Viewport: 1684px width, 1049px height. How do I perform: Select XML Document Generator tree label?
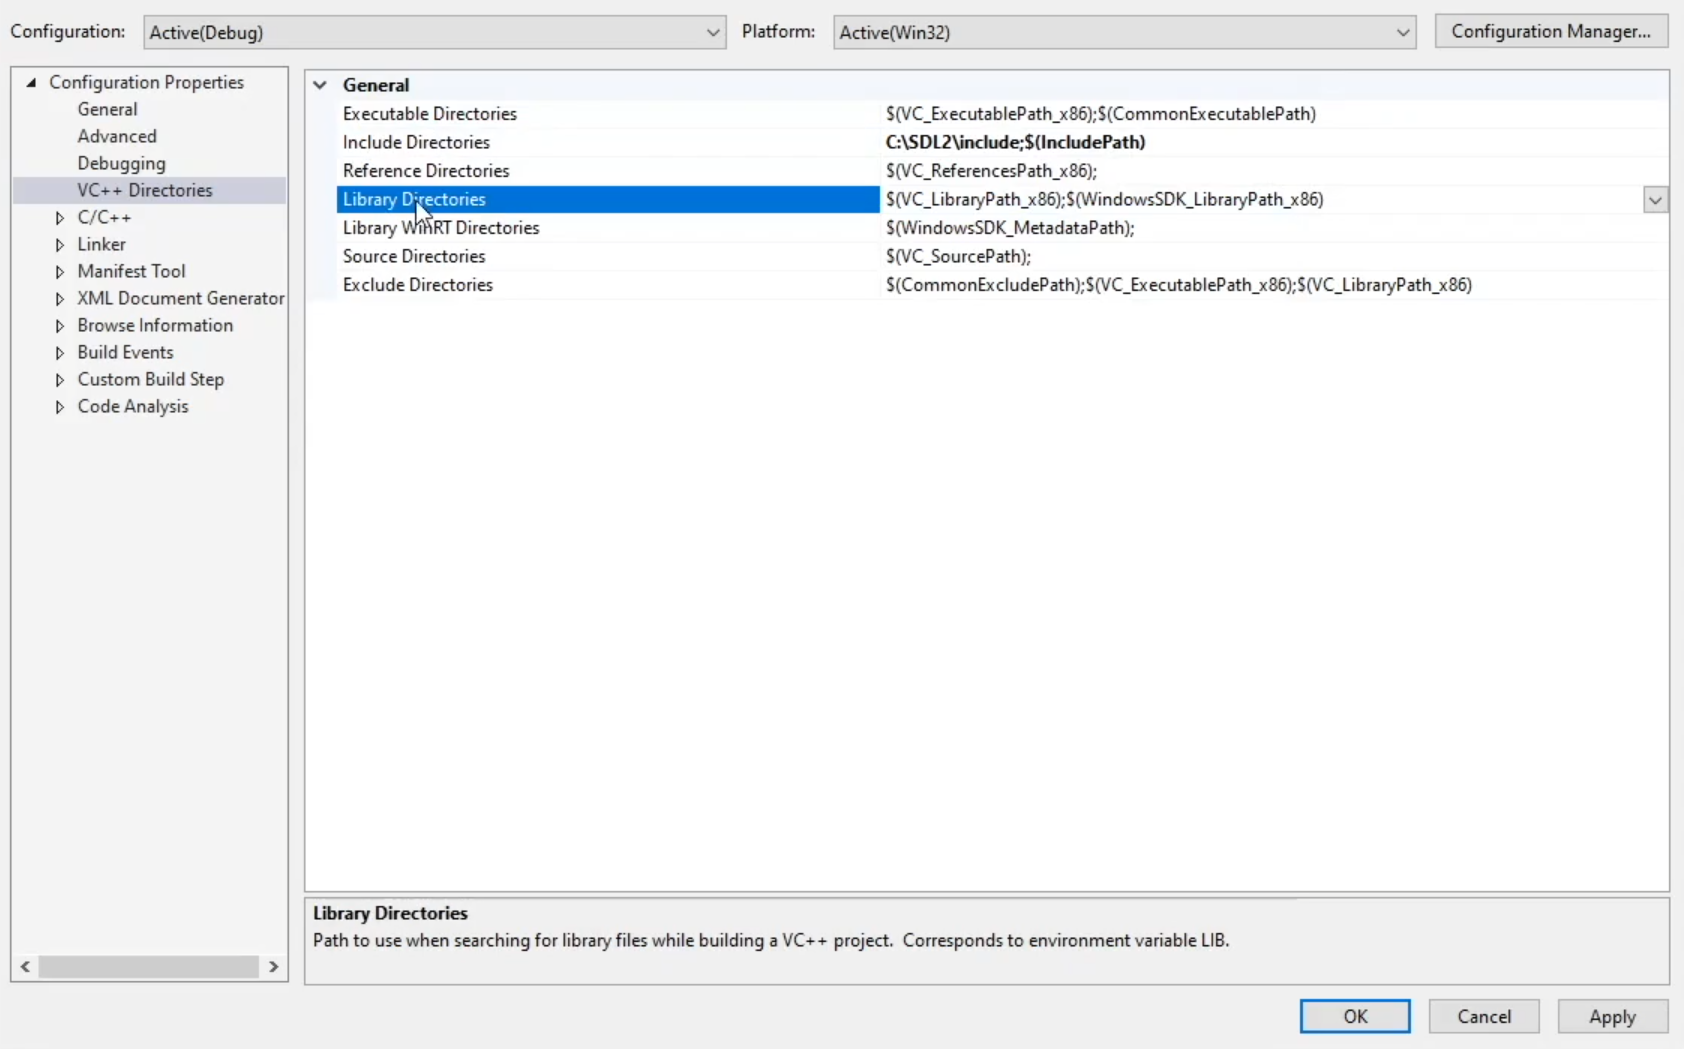(x=181, y=298)
